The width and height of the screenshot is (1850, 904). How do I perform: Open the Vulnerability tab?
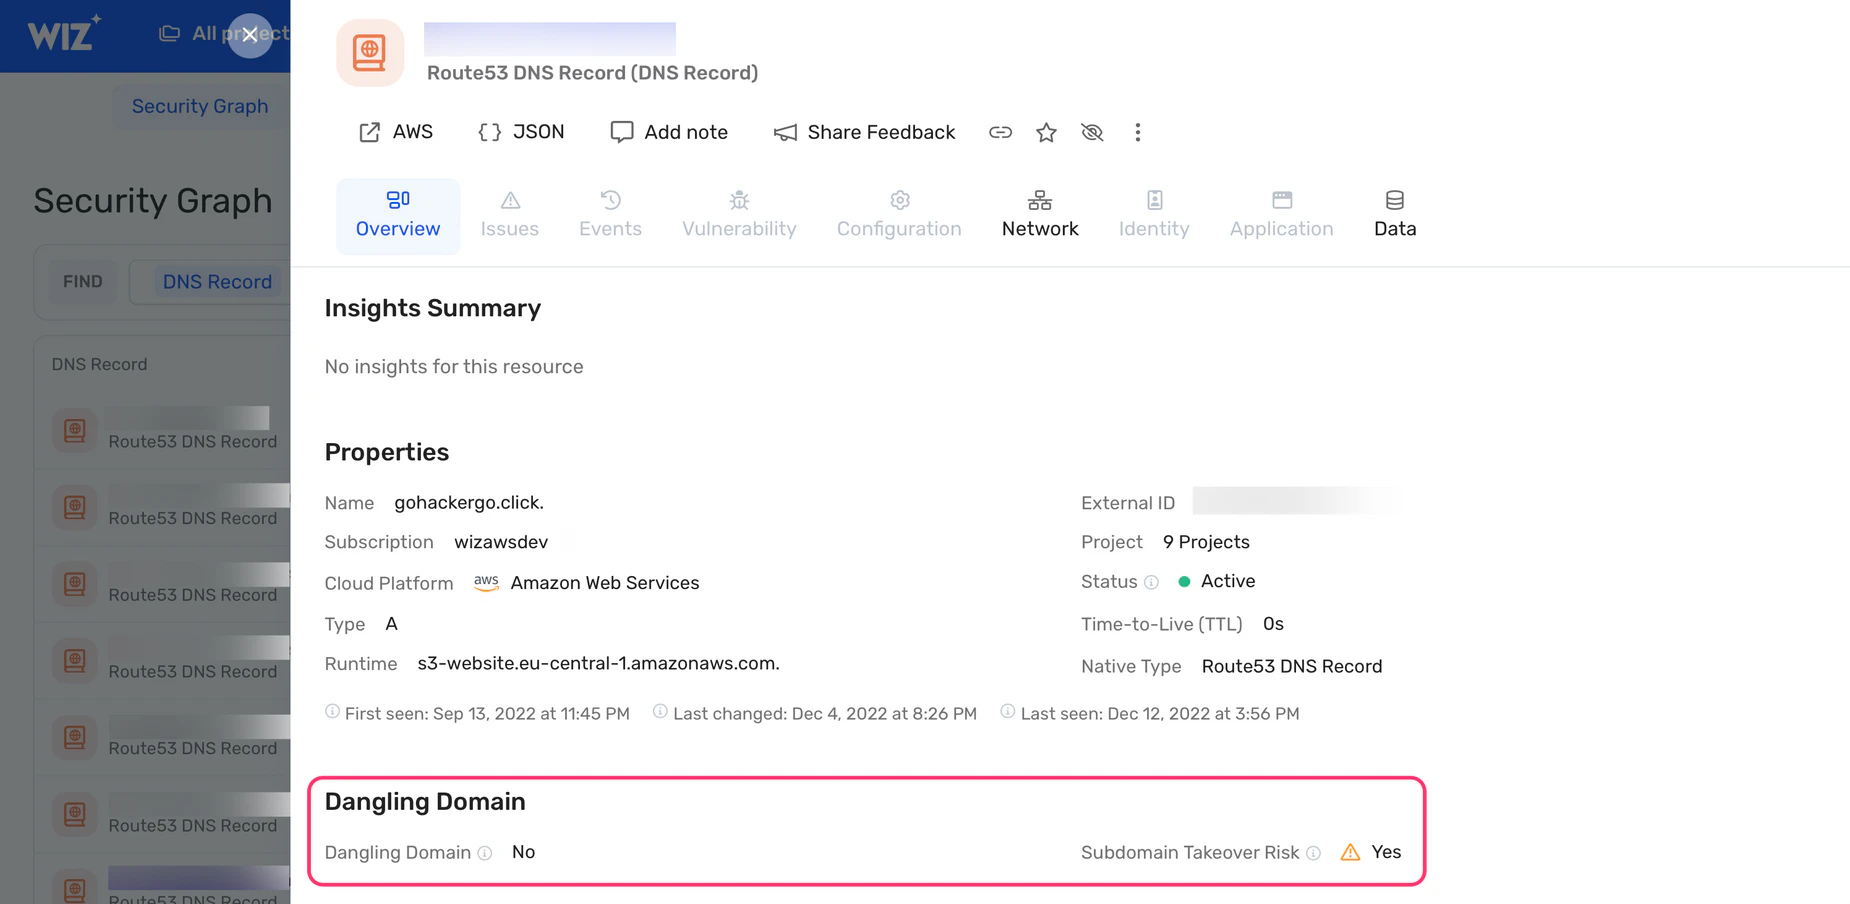(x=739, y=216)
